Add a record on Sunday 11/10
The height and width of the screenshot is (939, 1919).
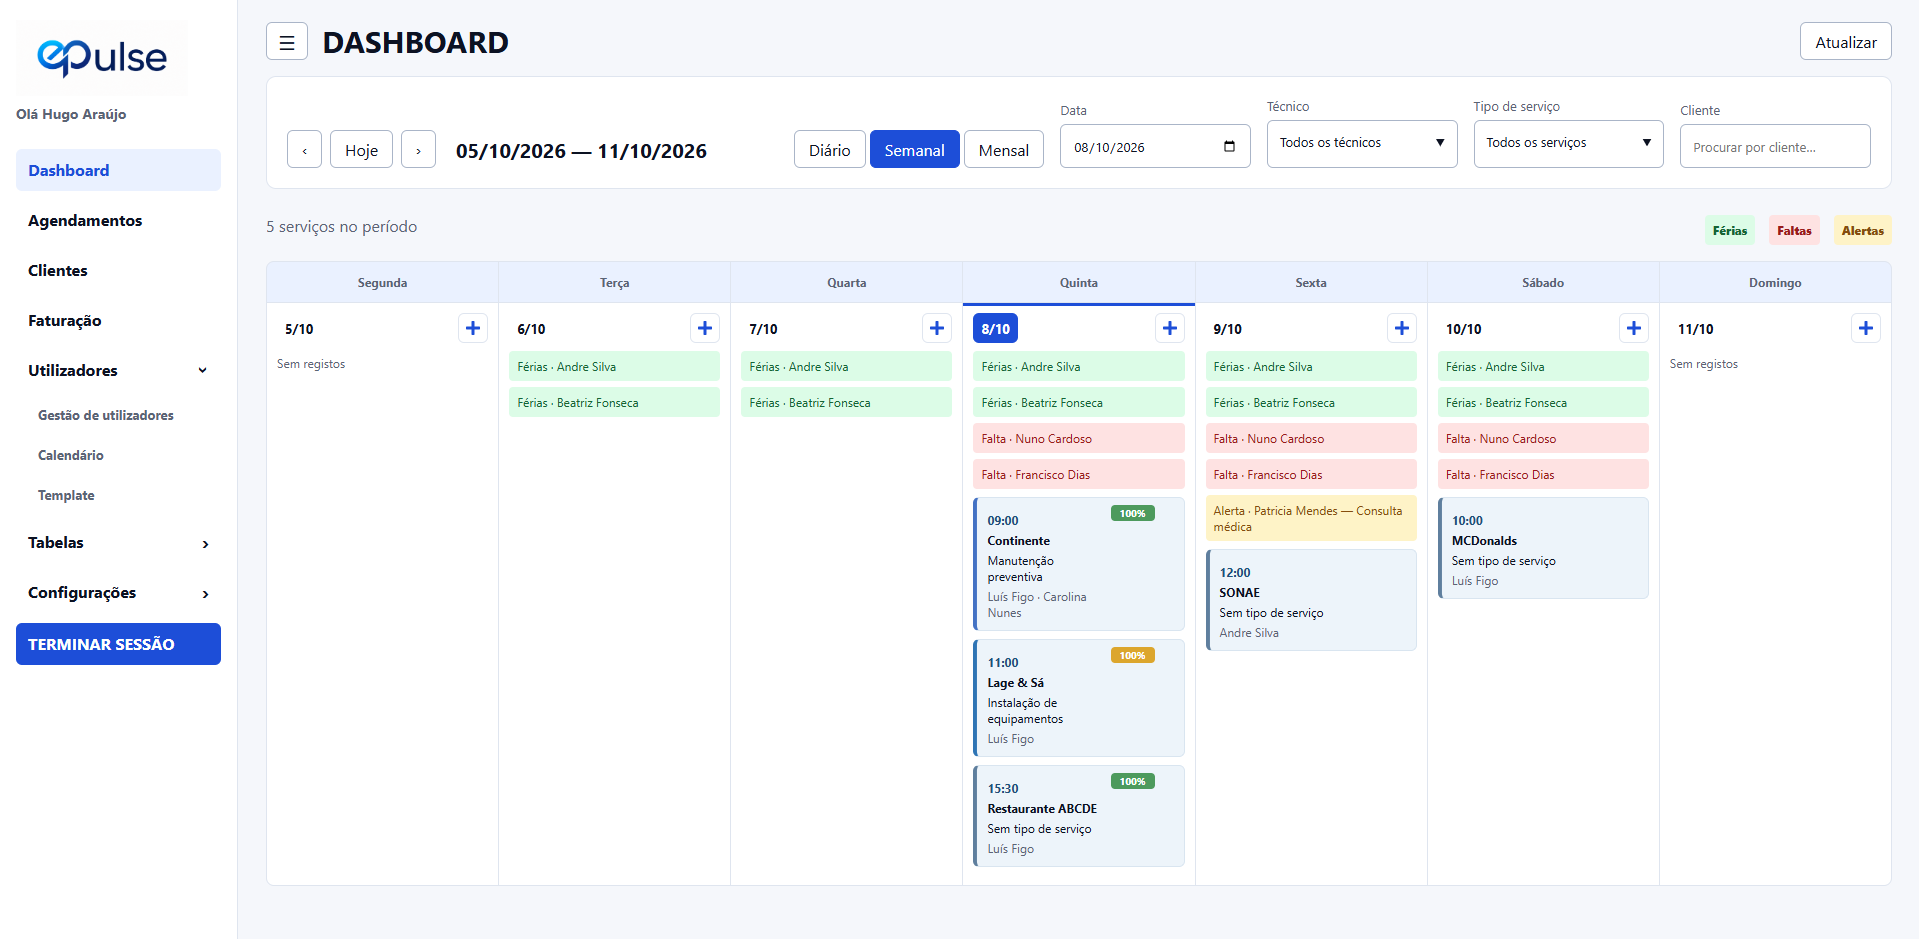pyautogui.click(x=1866, y=328)
